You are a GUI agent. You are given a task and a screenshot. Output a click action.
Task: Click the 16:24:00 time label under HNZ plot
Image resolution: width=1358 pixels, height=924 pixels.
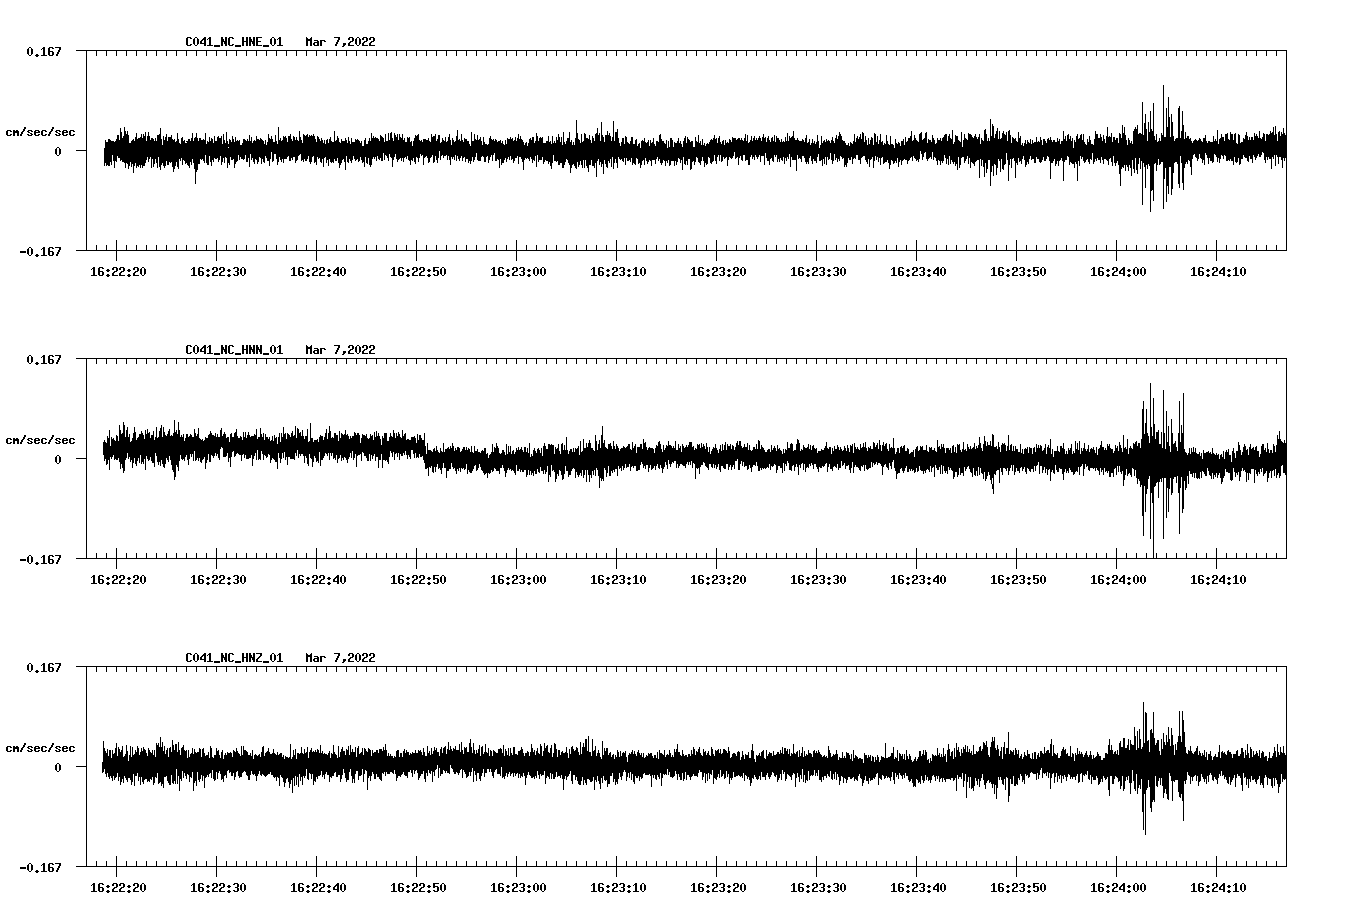(x=1118, y=887)
